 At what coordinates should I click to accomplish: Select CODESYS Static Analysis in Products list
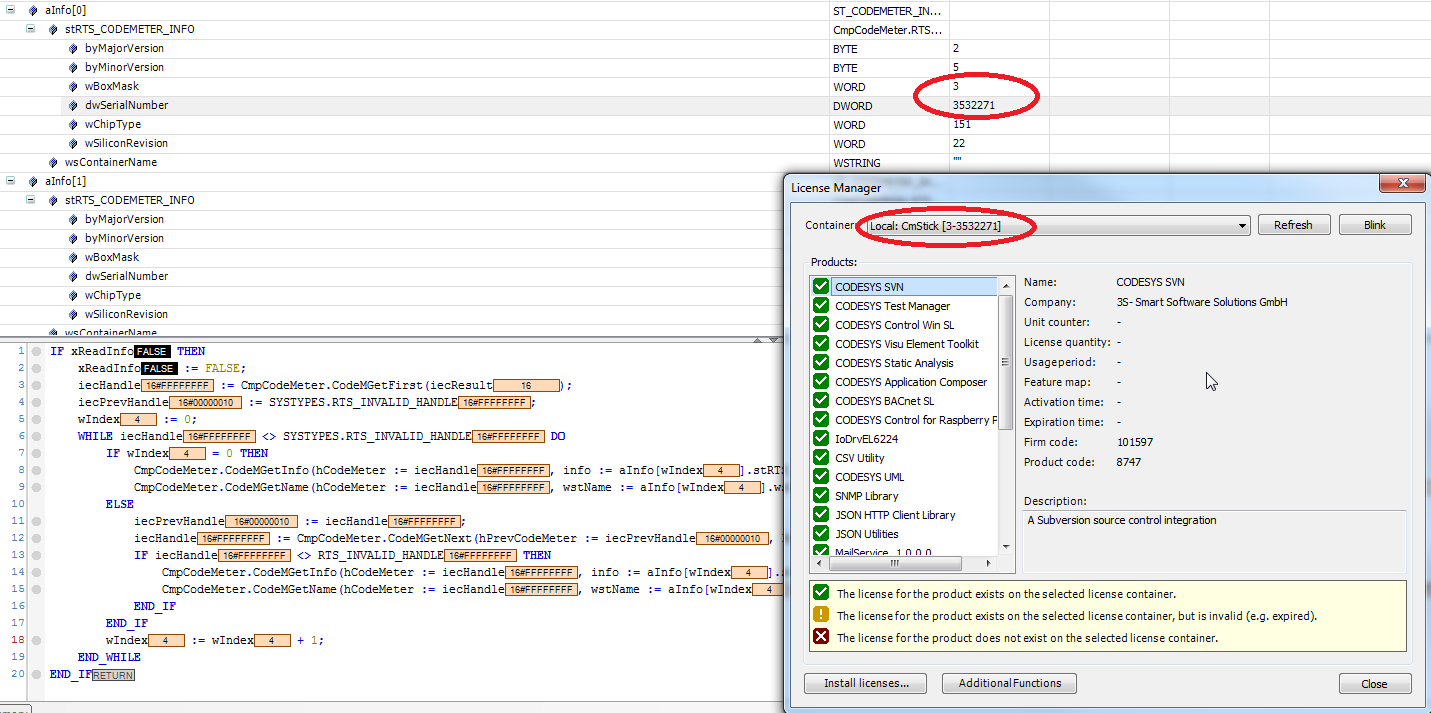click(894, 363)
